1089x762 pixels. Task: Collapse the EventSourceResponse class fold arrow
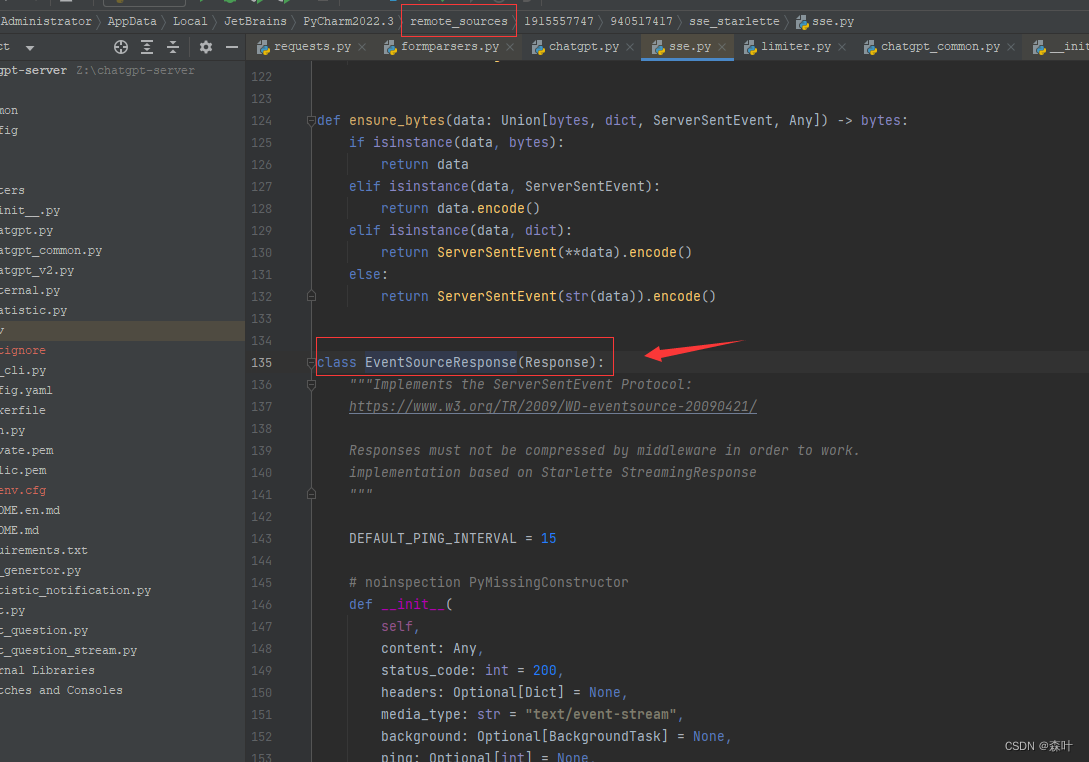tap(311, 362)
